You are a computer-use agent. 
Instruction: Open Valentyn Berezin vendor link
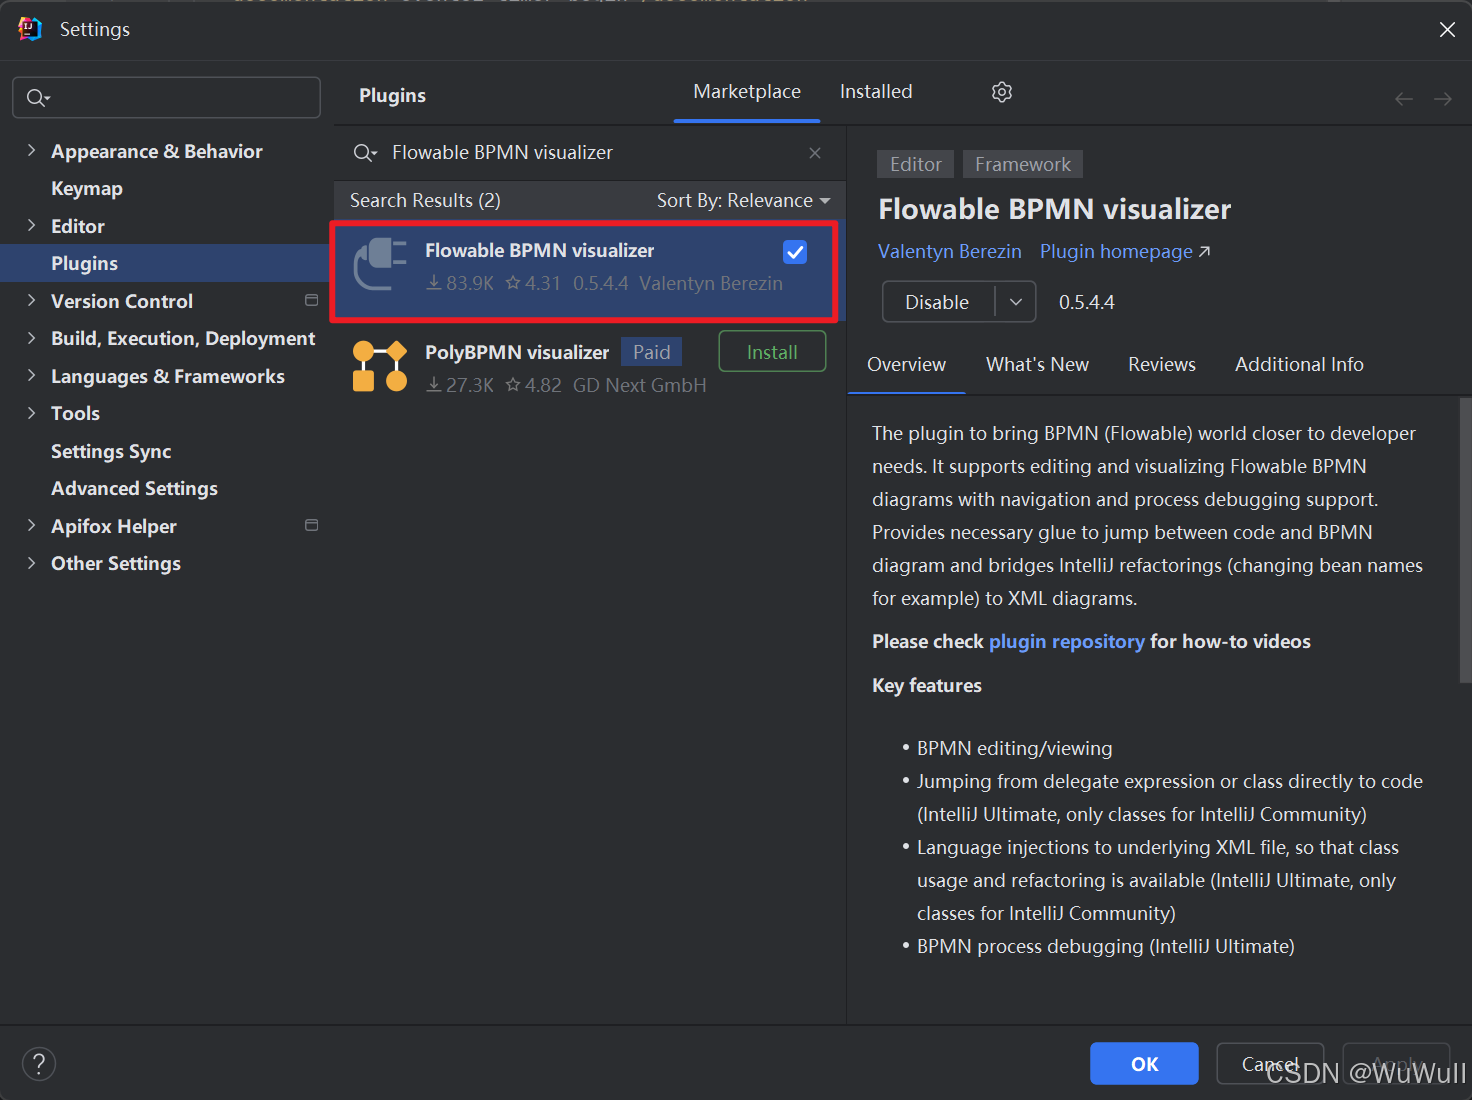click(x=950, y=252)
